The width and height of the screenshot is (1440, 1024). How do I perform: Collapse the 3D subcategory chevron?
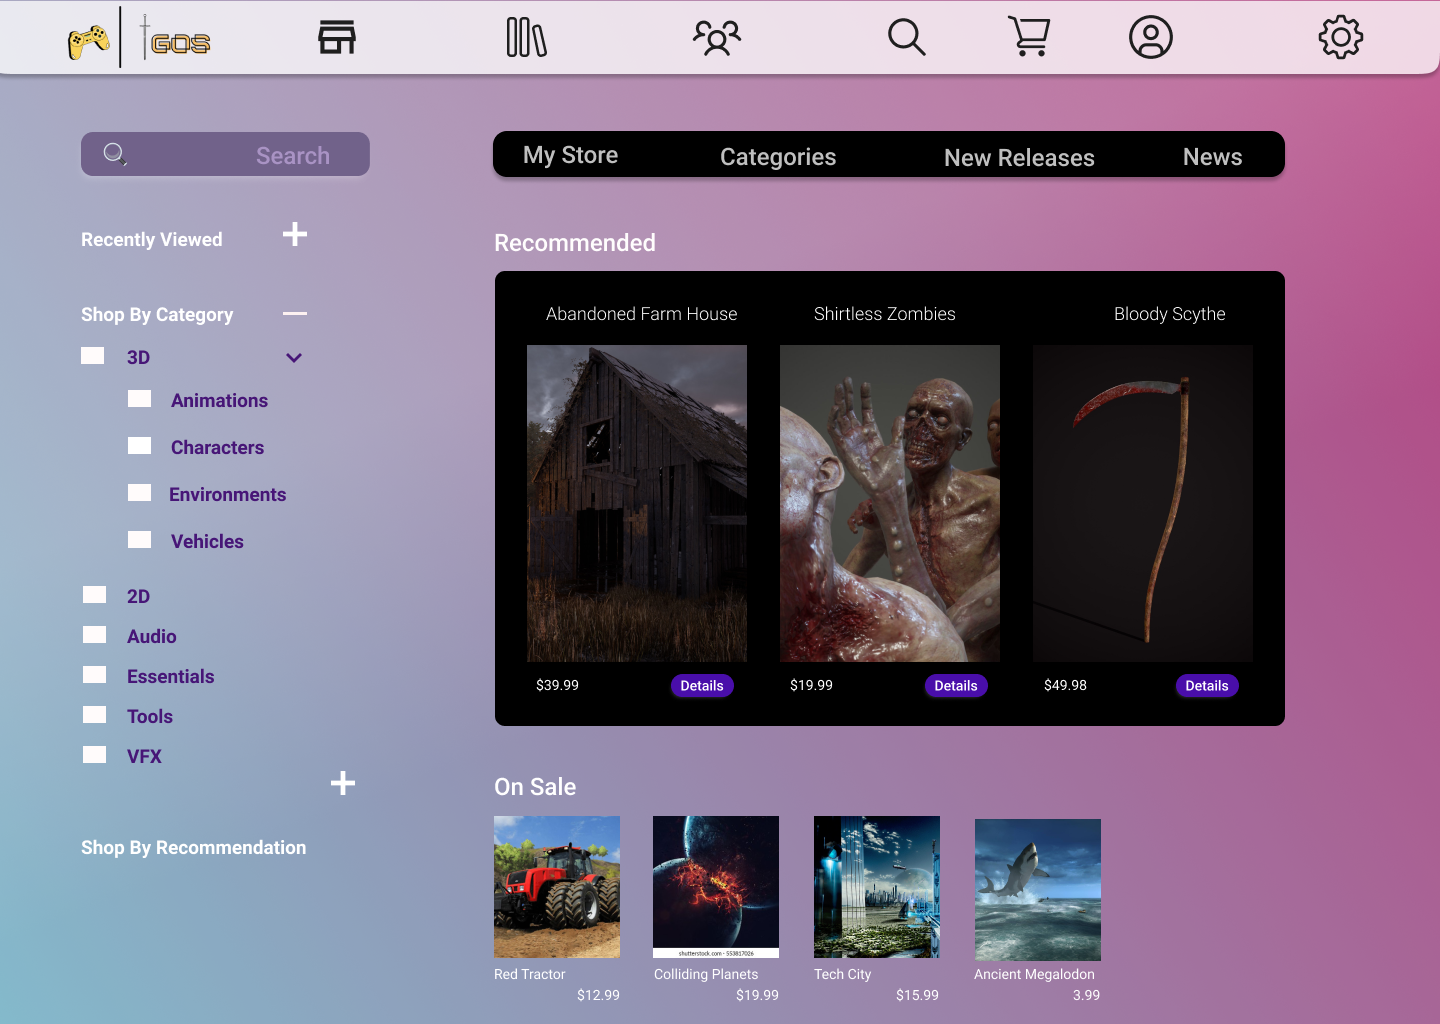pos(294,358)
